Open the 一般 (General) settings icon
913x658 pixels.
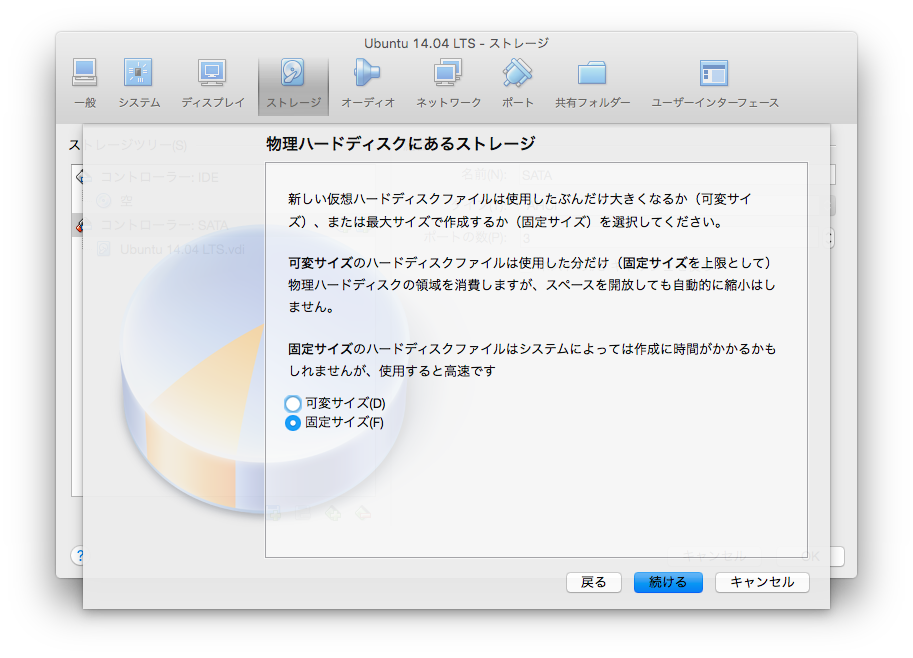coord(85,83)
